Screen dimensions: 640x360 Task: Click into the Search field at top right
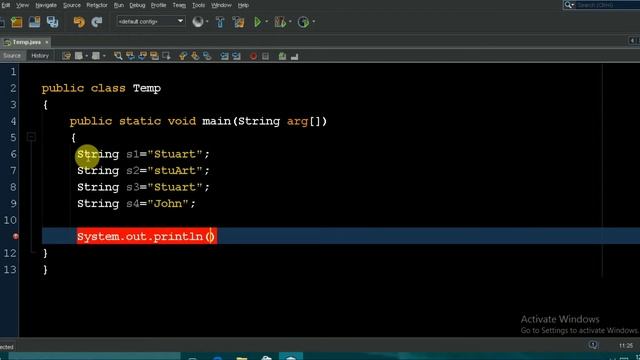pos(607,5)
